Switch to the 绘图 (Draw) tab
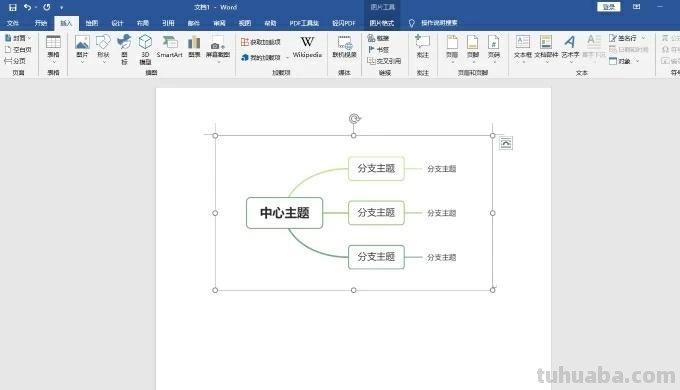 click(x=92, y=23)
